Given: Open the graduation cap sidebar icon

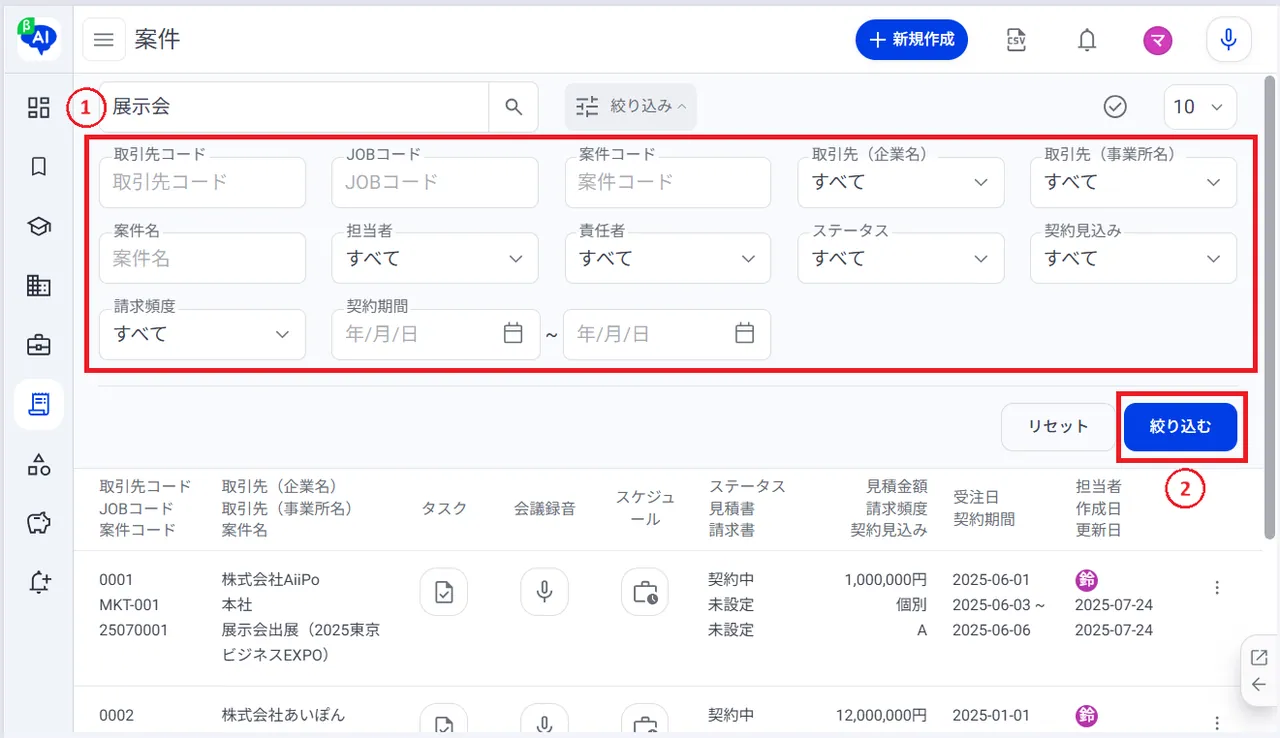Looking at the screenshot, I should pyautogui.click(x=39, y=227).
